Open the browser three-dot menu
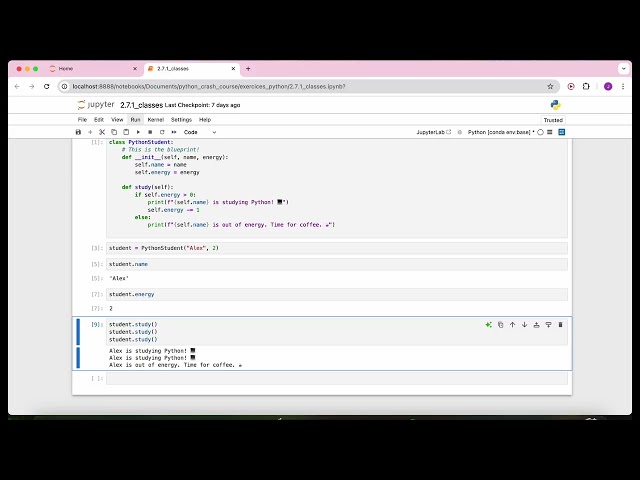 (623, 87)
